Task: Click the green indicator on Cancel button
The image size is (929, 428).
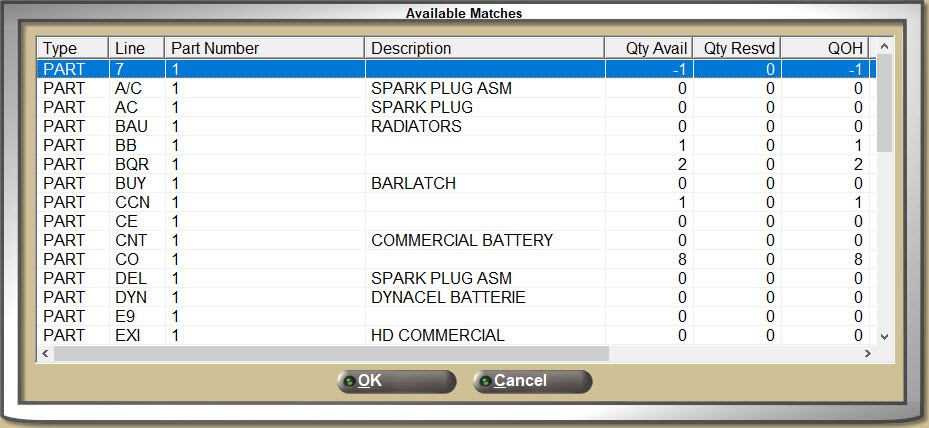Action: tap(485, 381)
